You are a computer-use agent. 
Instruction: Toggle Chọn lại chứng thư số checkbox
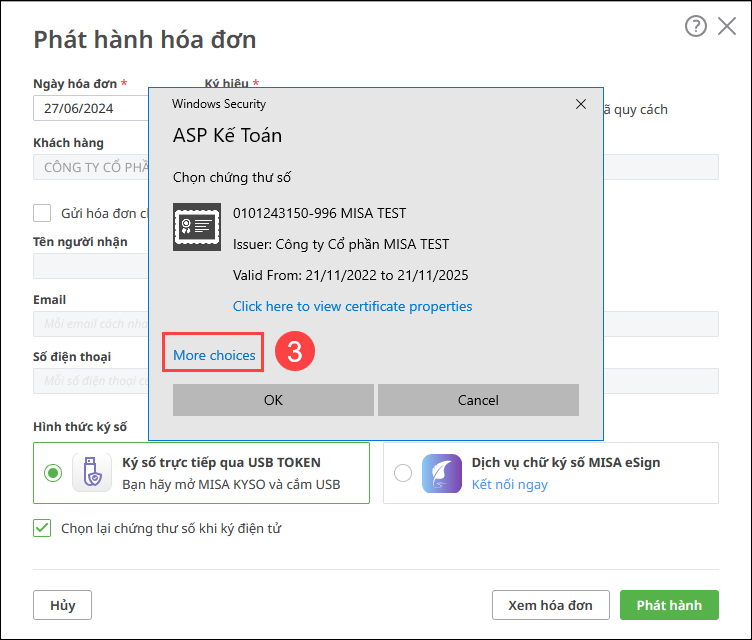(x=42, y=528)
